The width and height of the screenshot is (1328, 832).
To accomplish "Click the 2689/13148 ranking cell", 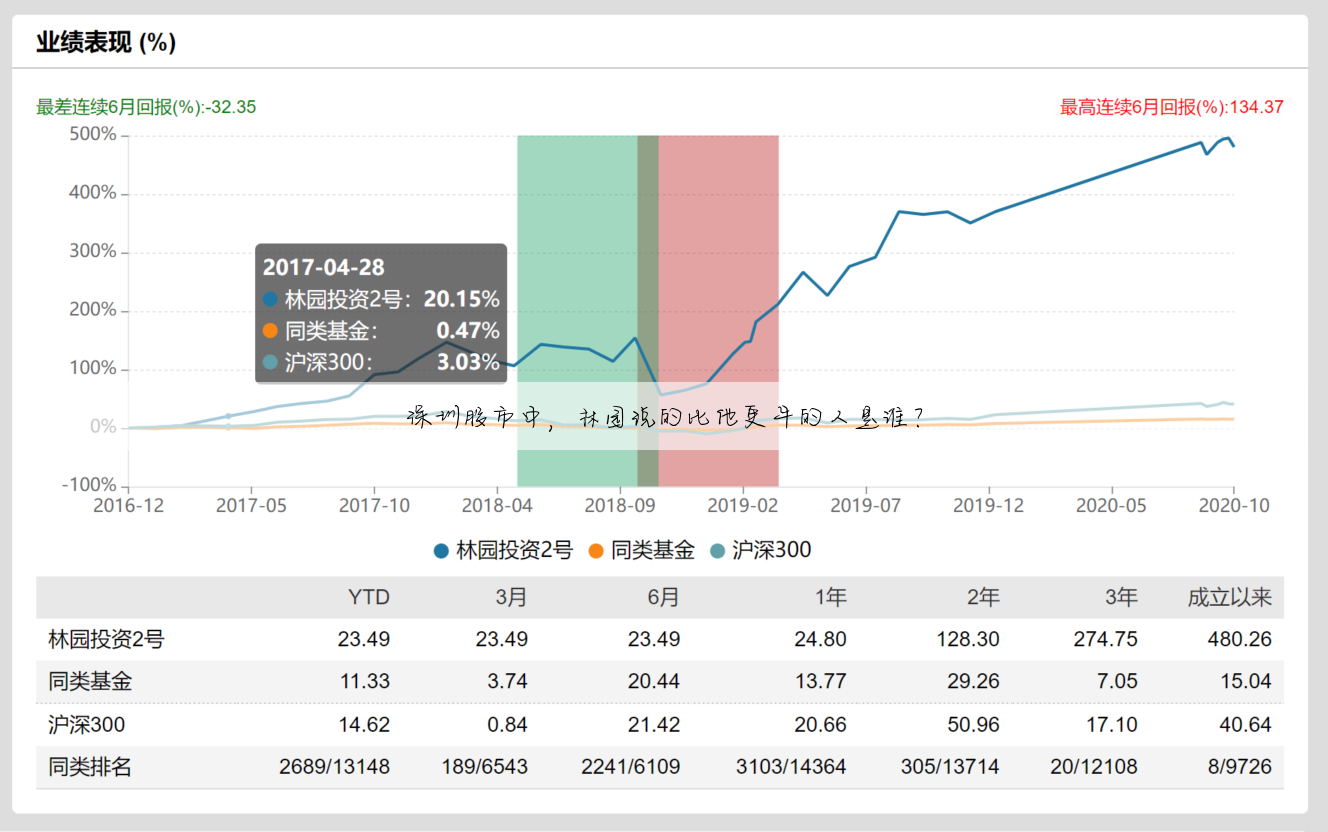I will coord(335,767).
